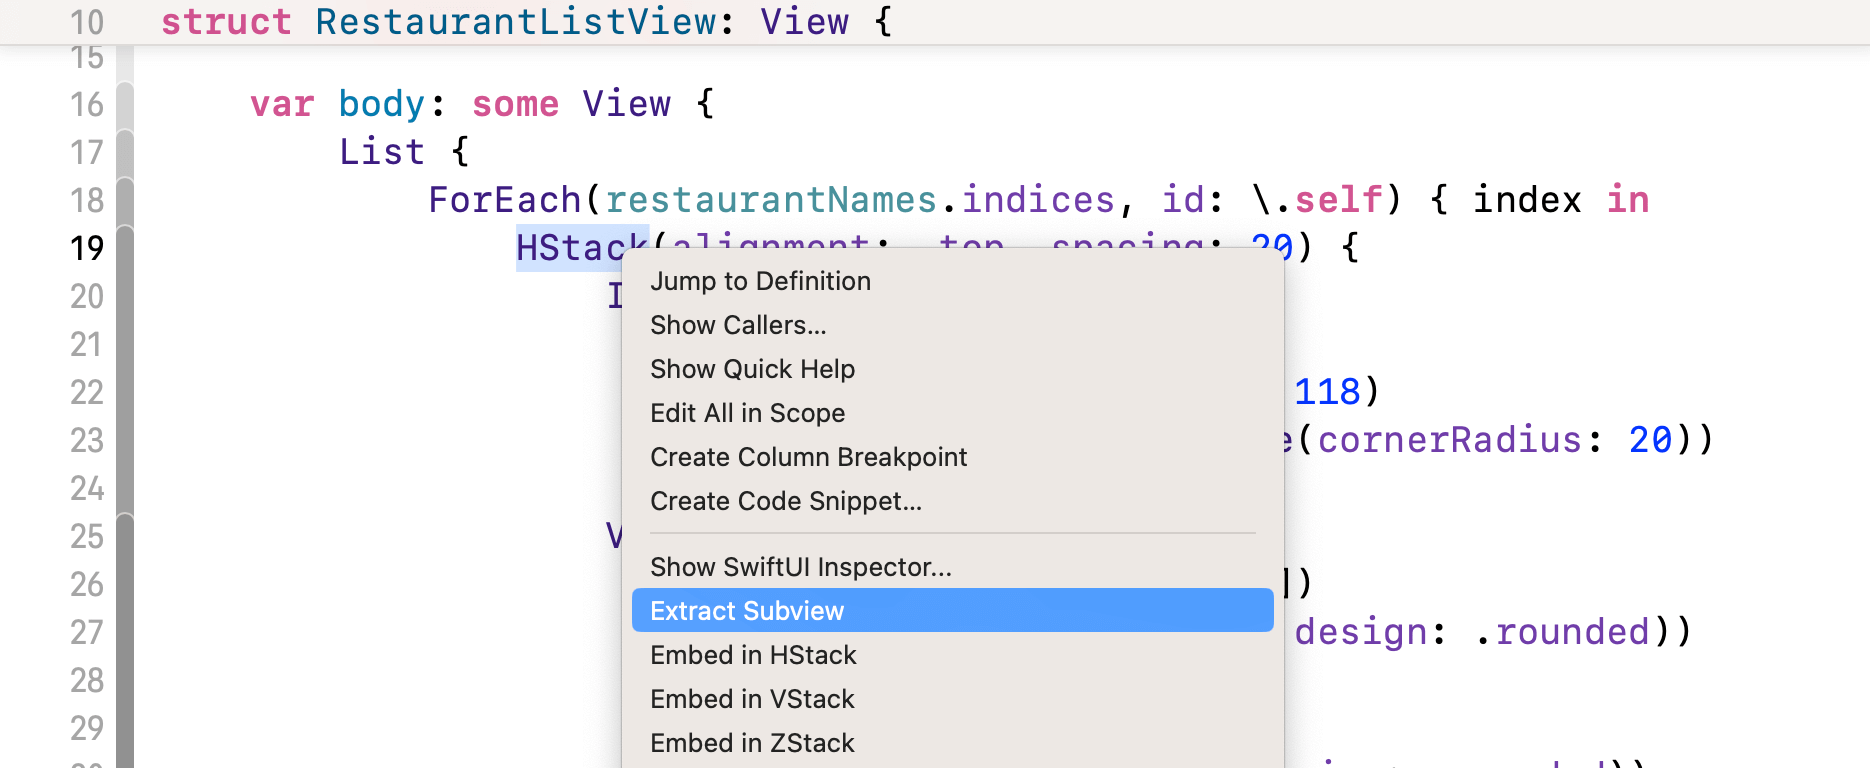Click the restaurantNames variable
Viewport: 1870px width, 768px height.
point(770,200)
